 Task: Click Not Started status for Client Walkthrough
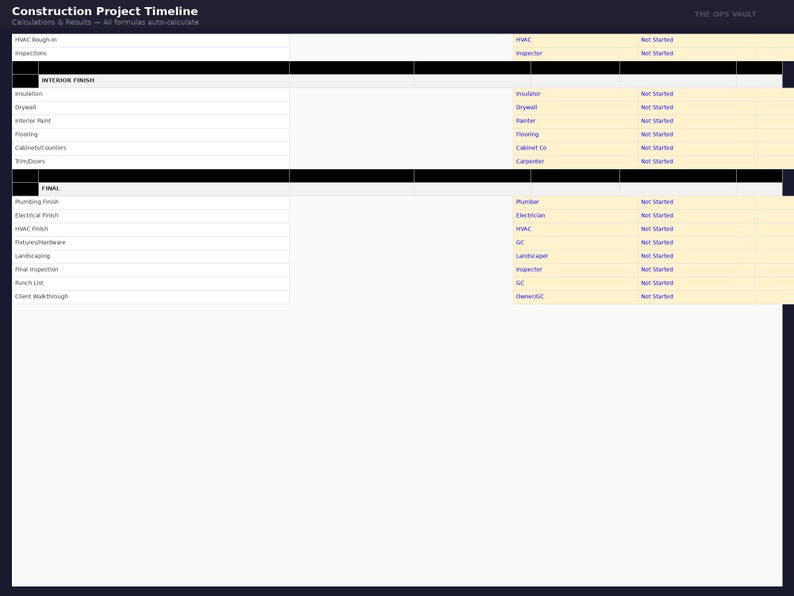[696, 297]
